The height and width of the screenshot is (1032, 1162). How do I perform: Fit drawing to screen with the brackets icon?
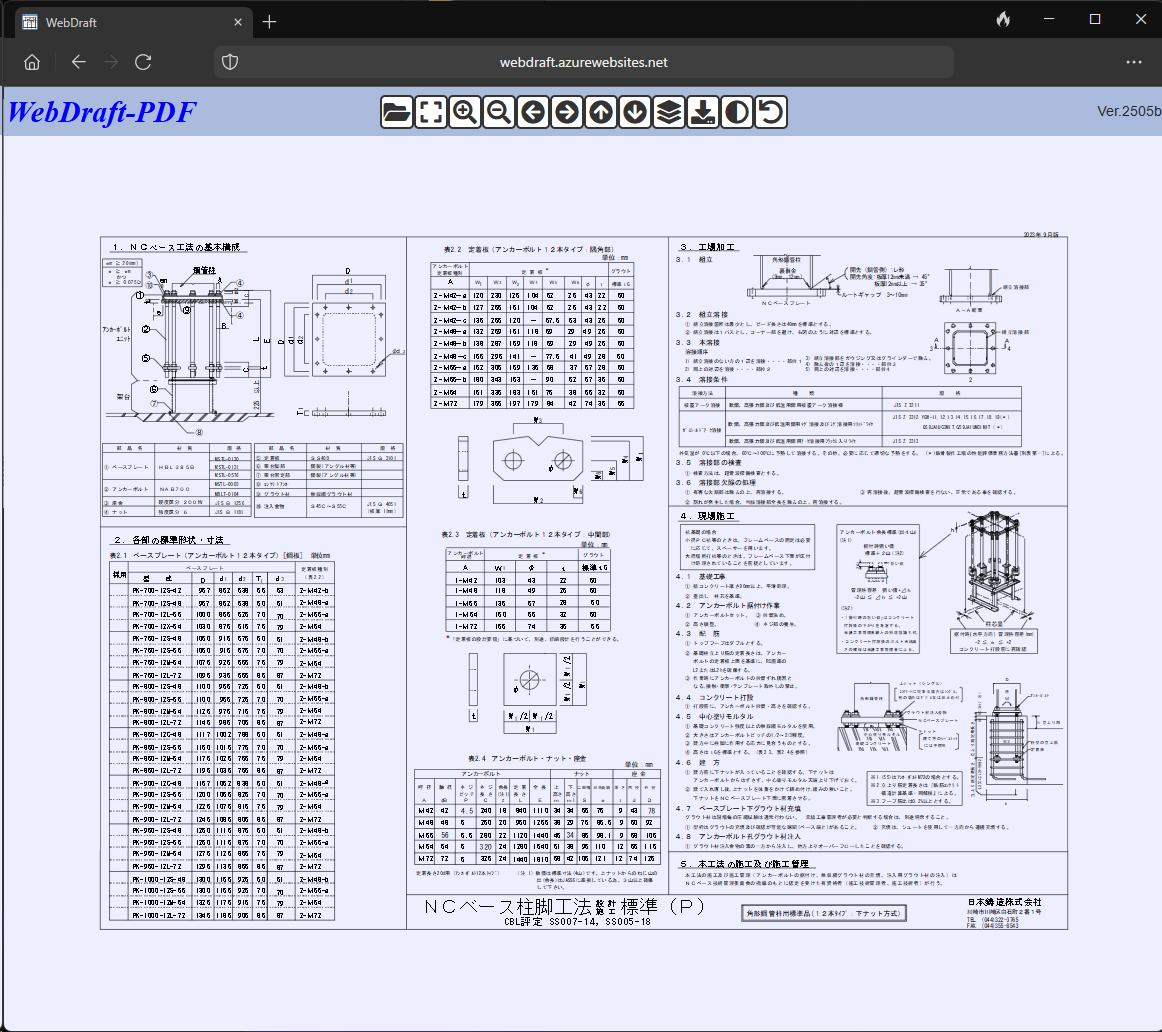[x=431, y=113]
